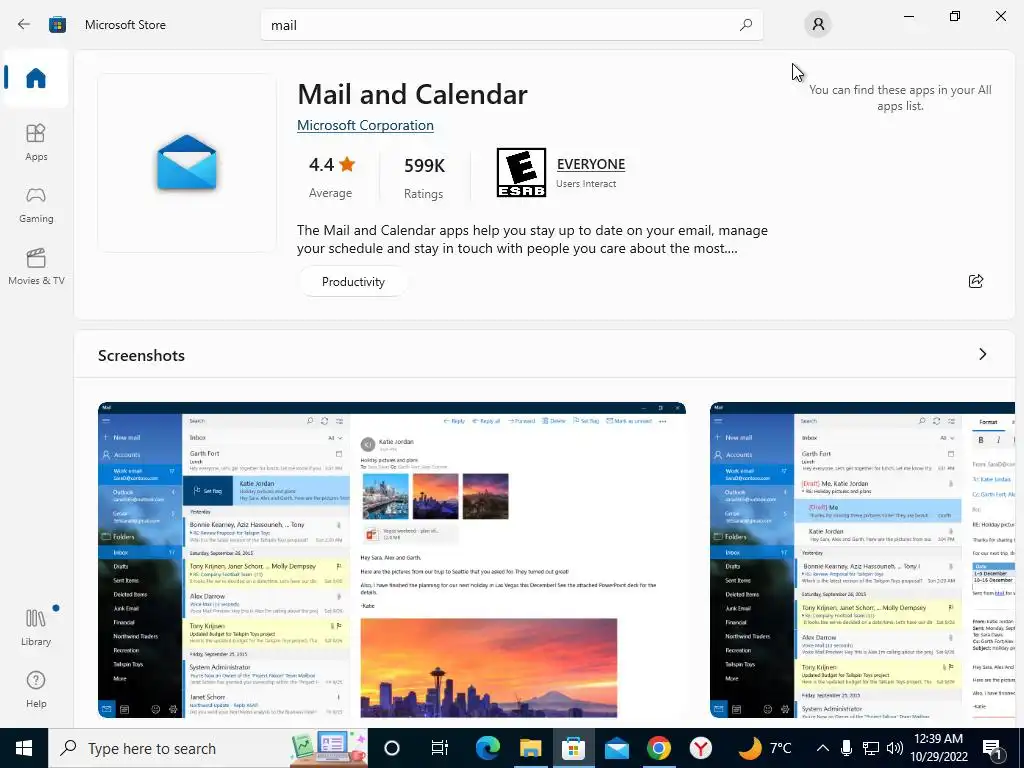Open the clock showing 12:39 AM
The width and height of the screenshot is (1024, 768).
[x=938, y=748]
